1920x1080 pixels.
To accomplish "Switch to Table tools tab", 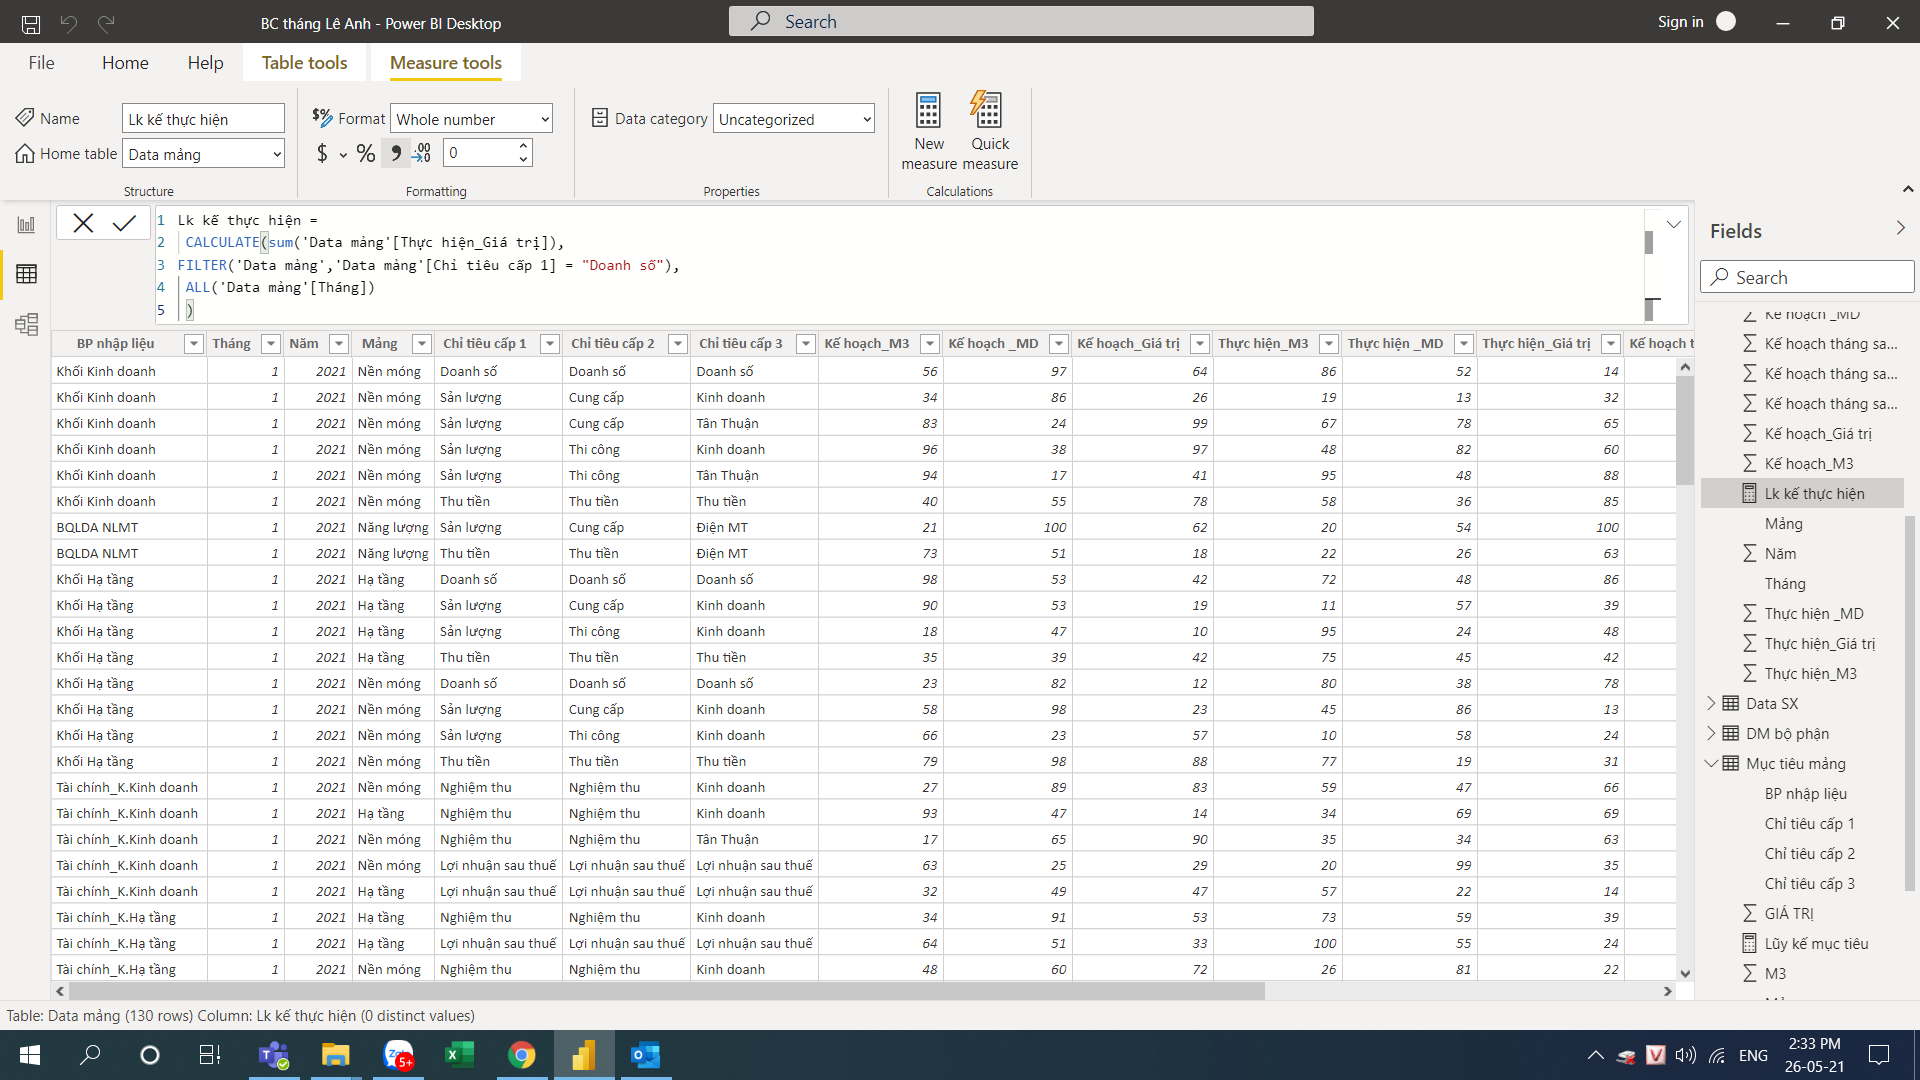I will (304, 63).
